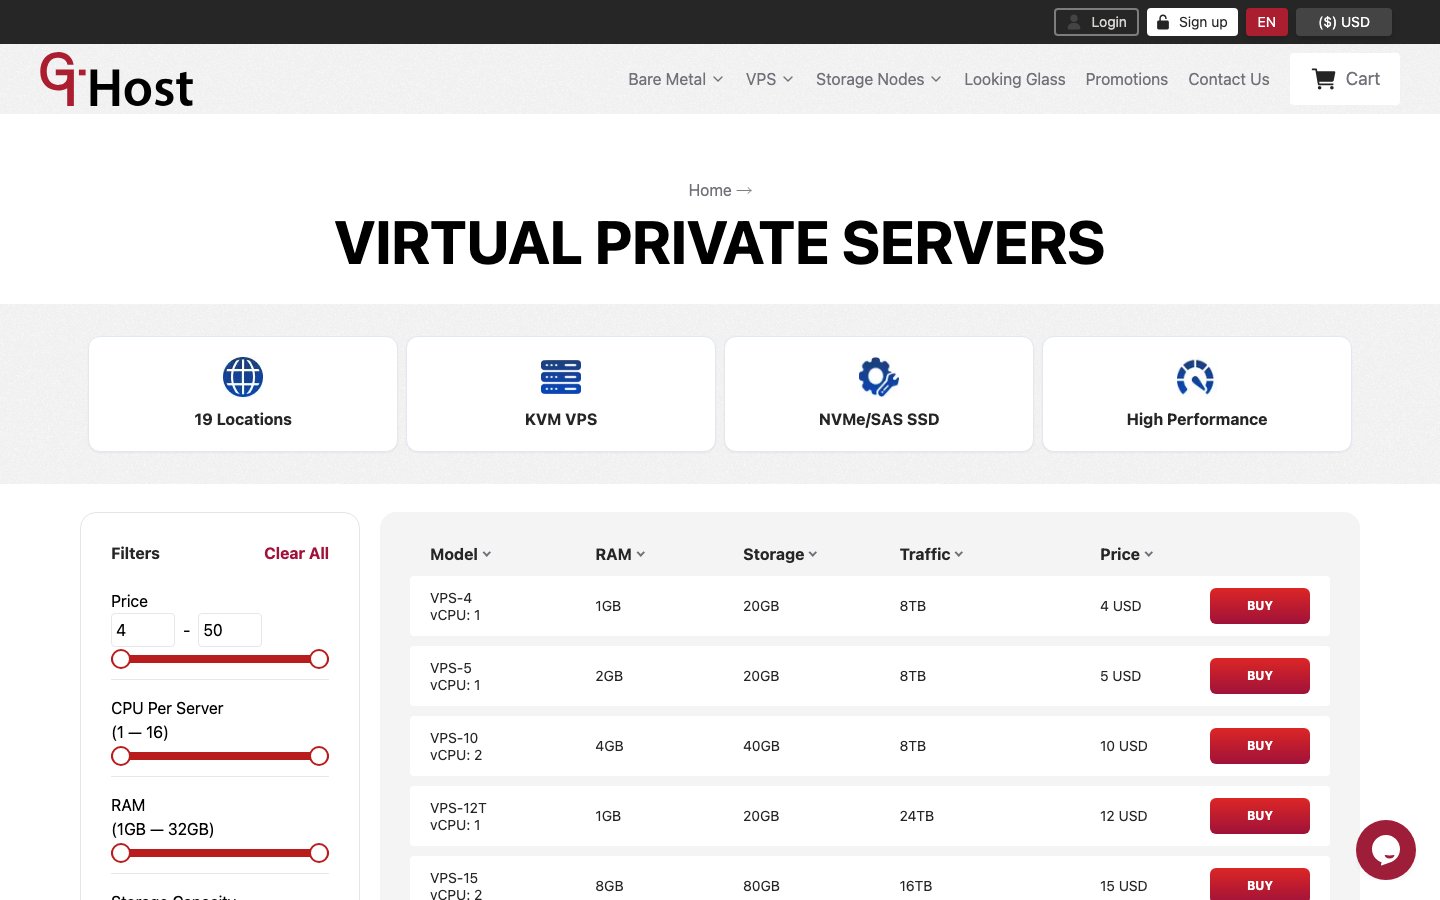Viewport: 1440px width, 900px height.
Task: Click the G-Host logo
Action: click(x=117, y=79)
